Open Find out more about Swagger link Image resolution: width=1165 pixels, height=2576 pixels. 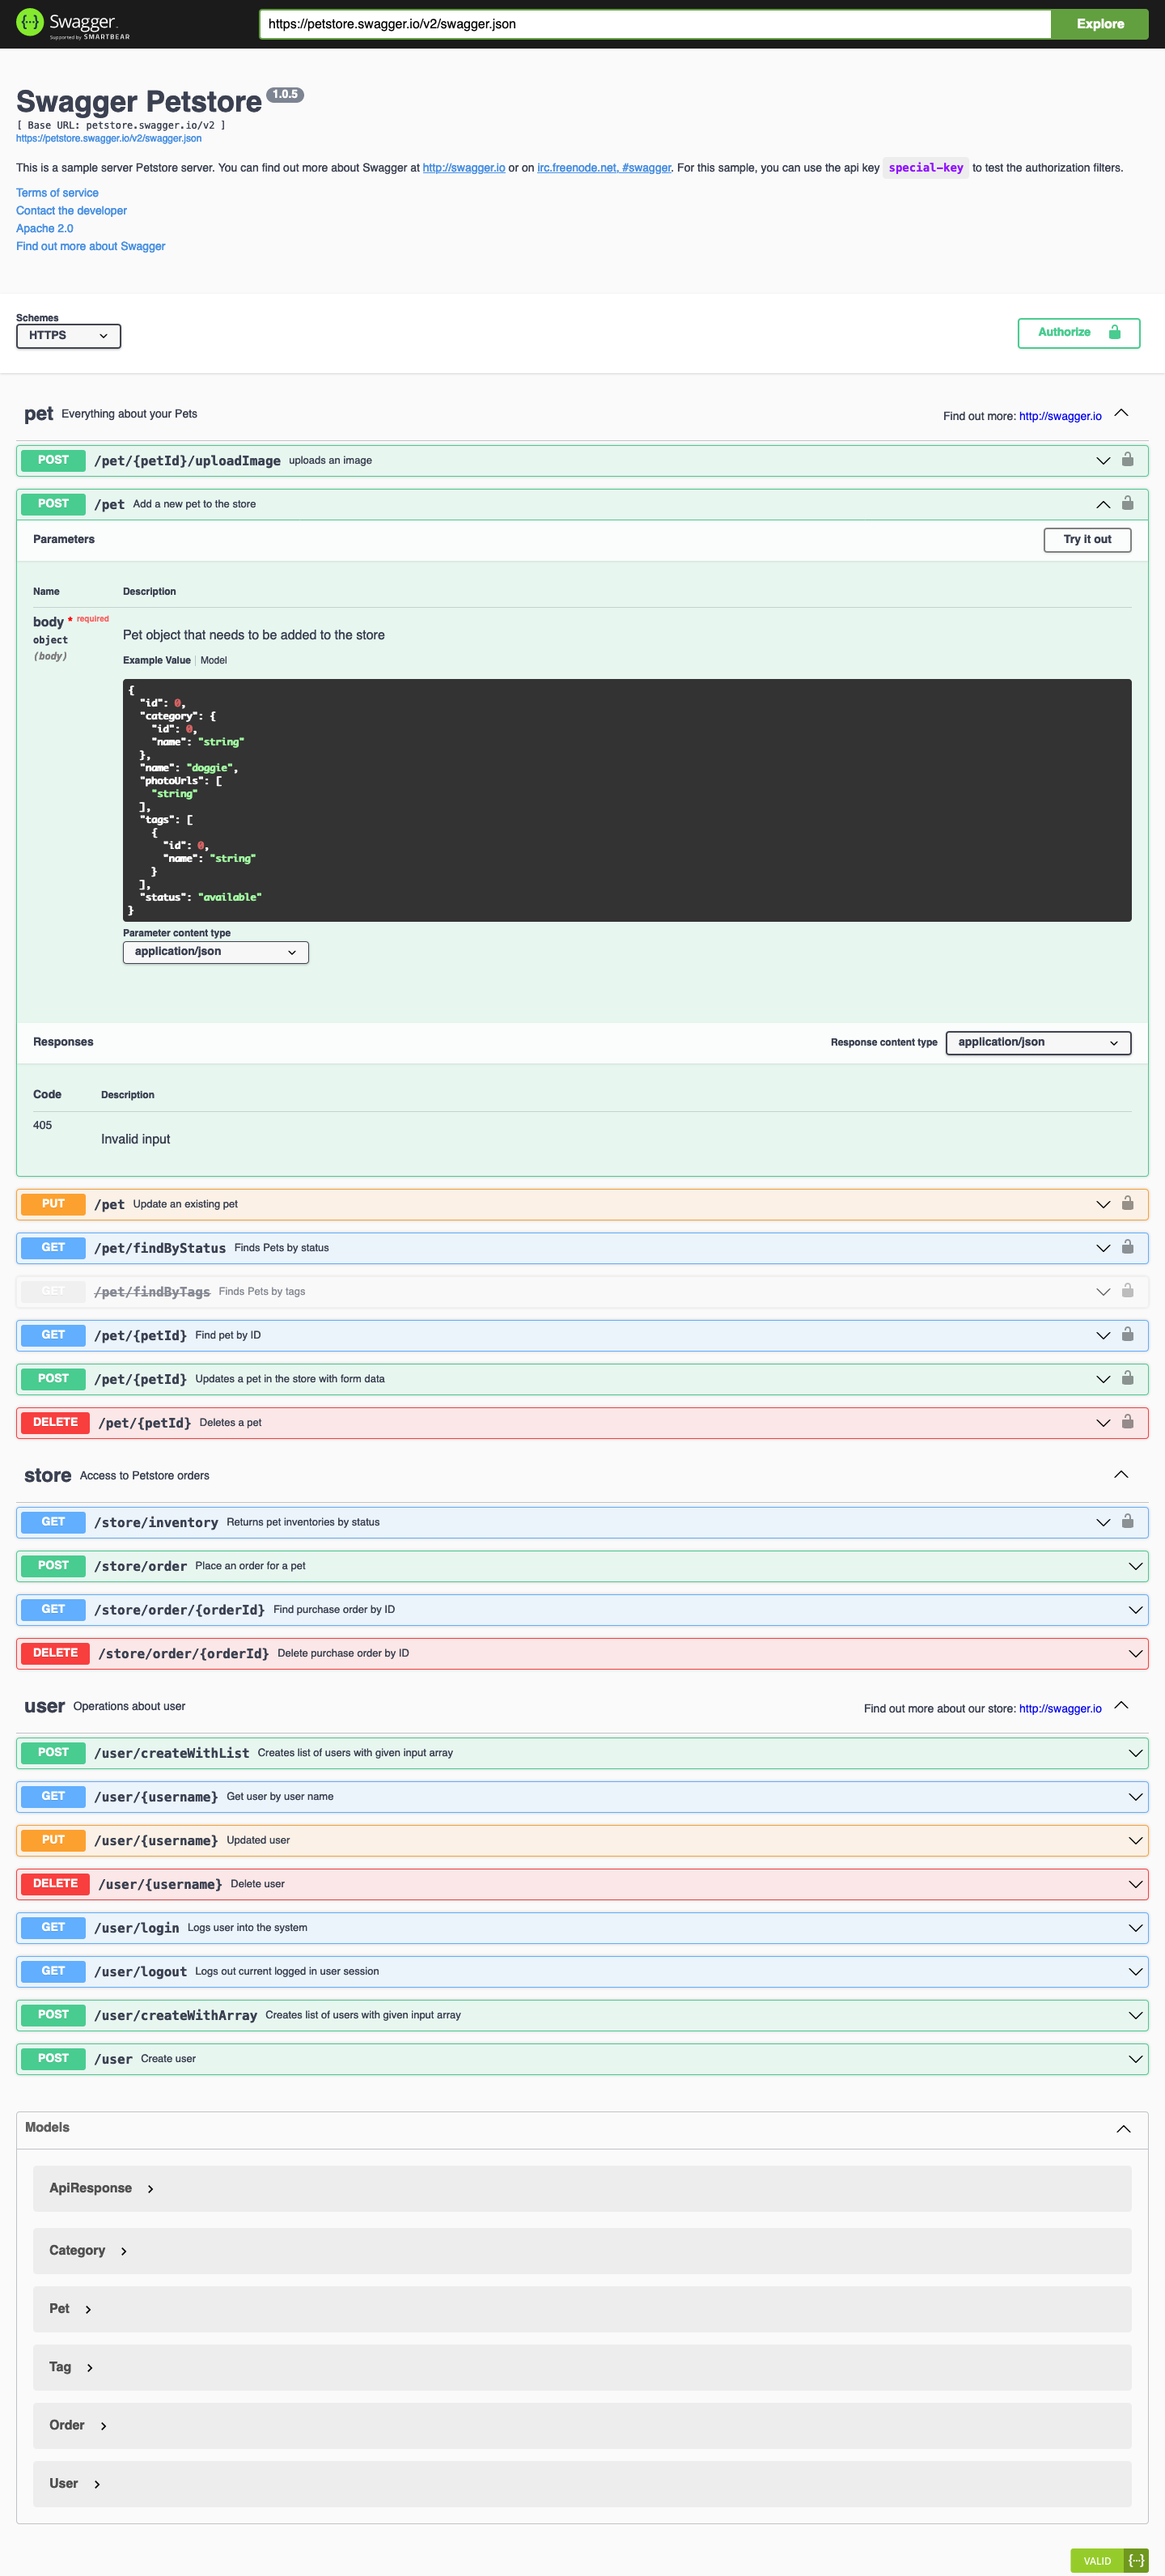click(90, 247)
